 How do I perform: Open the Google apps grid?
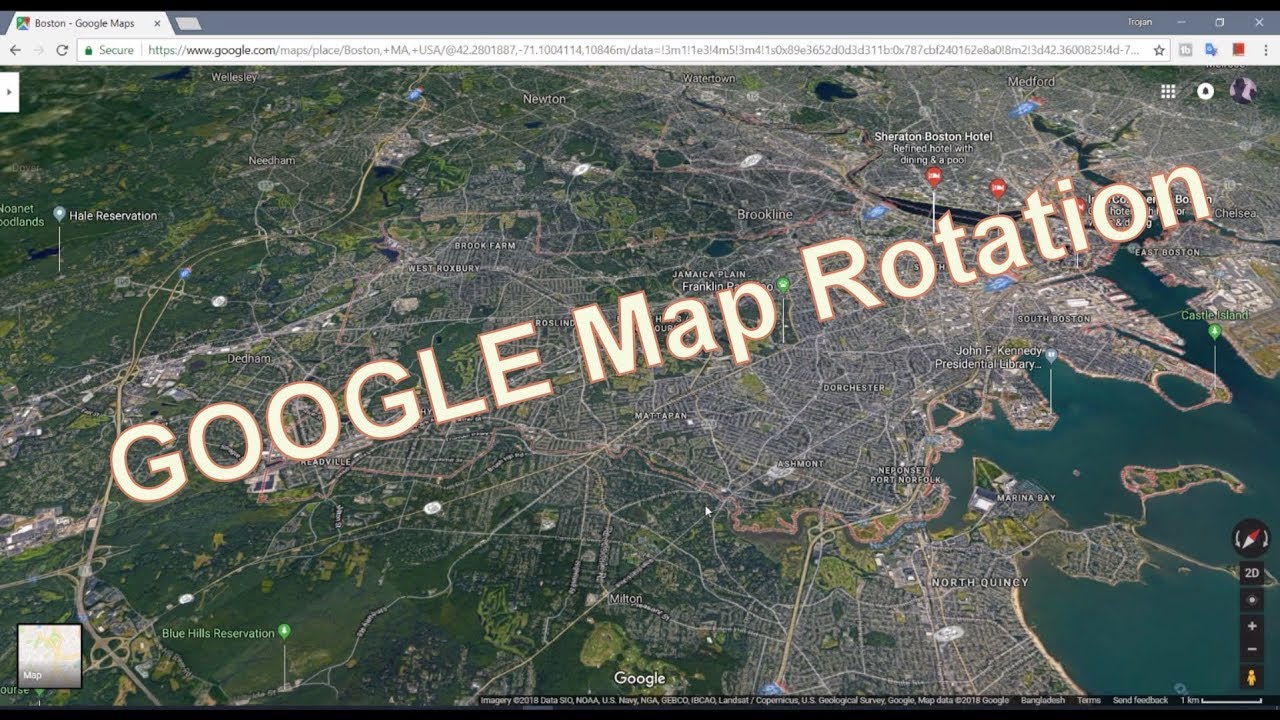pos(1168,91)
